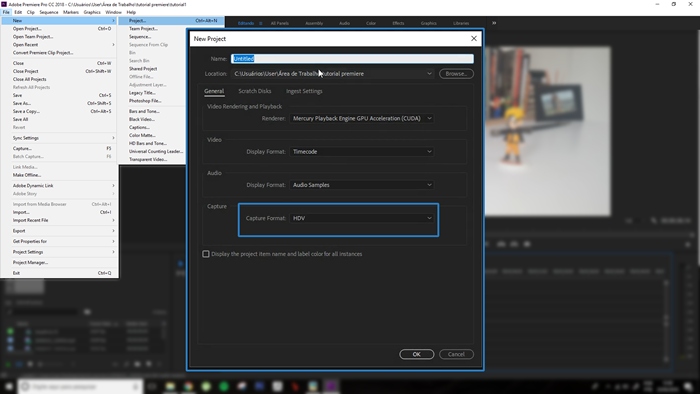Viewport: 700px width, 394px height.
Task: Close the New Project dialog with X
Action: [x=474, y=39]
